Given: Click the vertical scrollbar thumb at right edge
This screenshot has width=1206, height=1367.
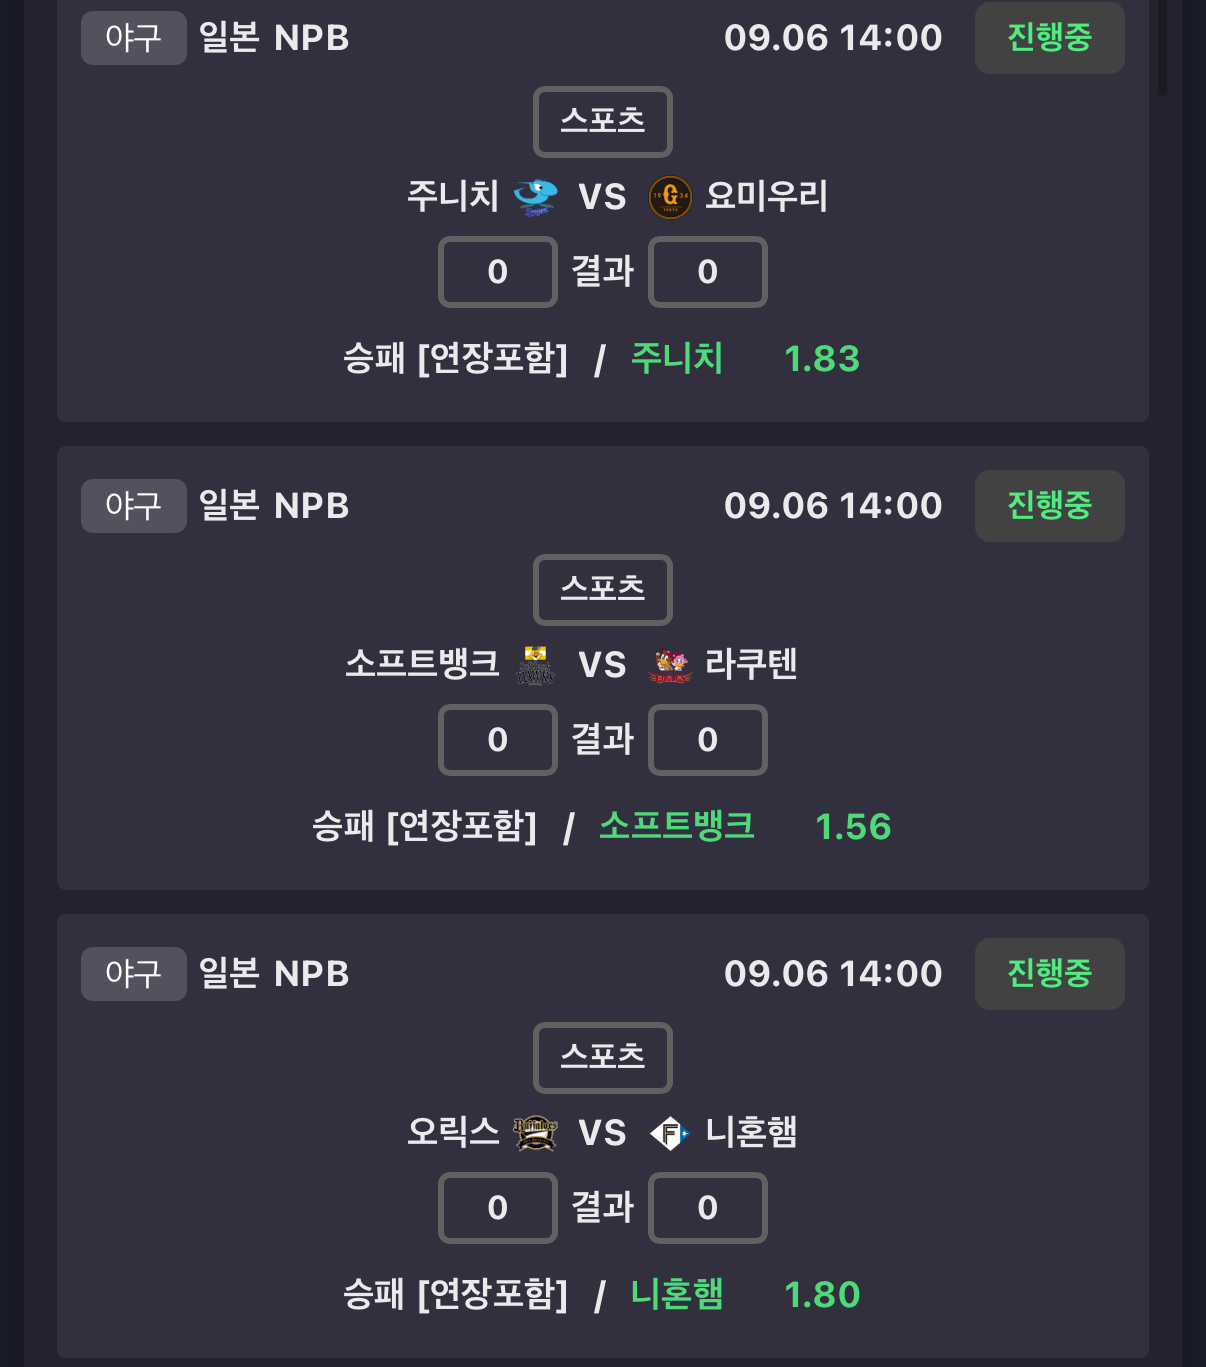Looking at the screenshot, I should click(1162, 48).
